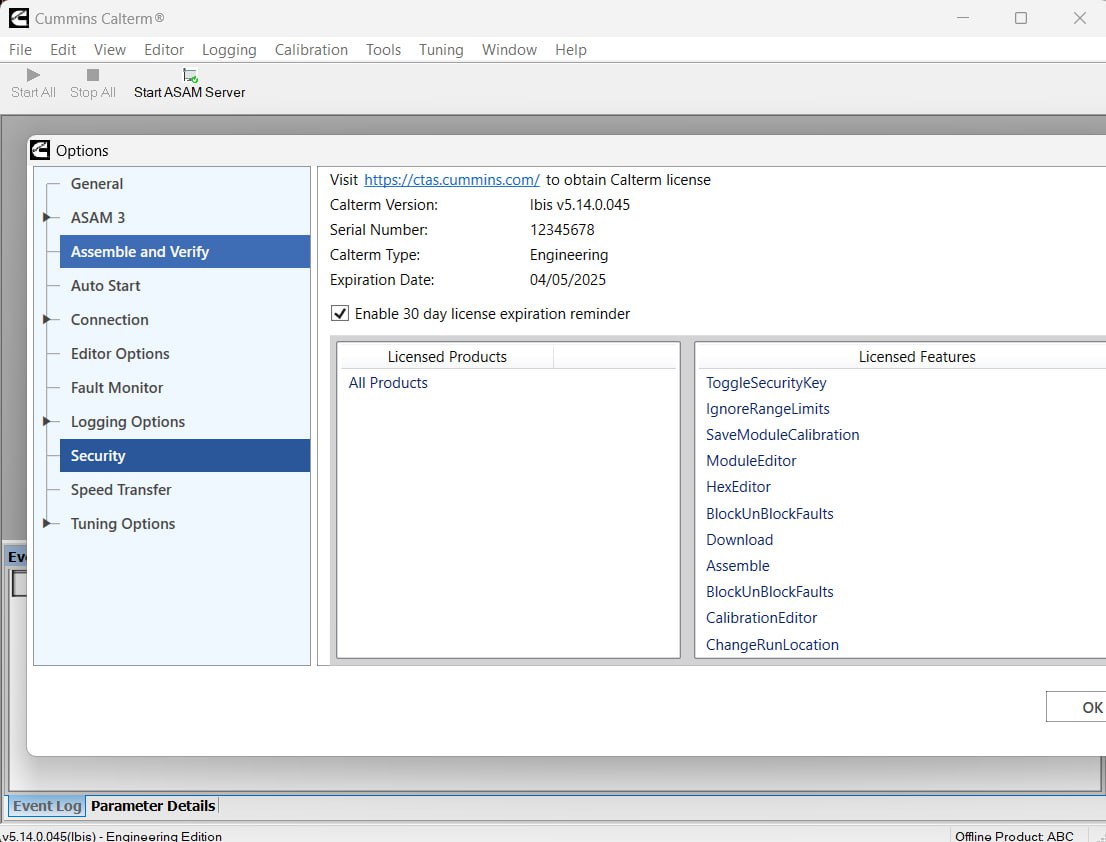The image size is (1106, 842).
Task: Select All Products in Licensed Products list
Action: 388,383
